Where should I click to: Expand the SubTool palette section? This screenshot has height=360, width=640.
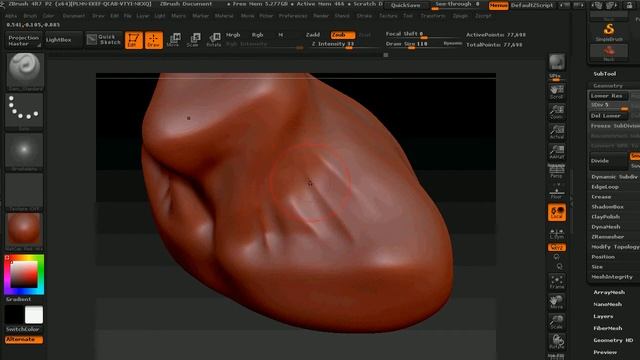604,74
